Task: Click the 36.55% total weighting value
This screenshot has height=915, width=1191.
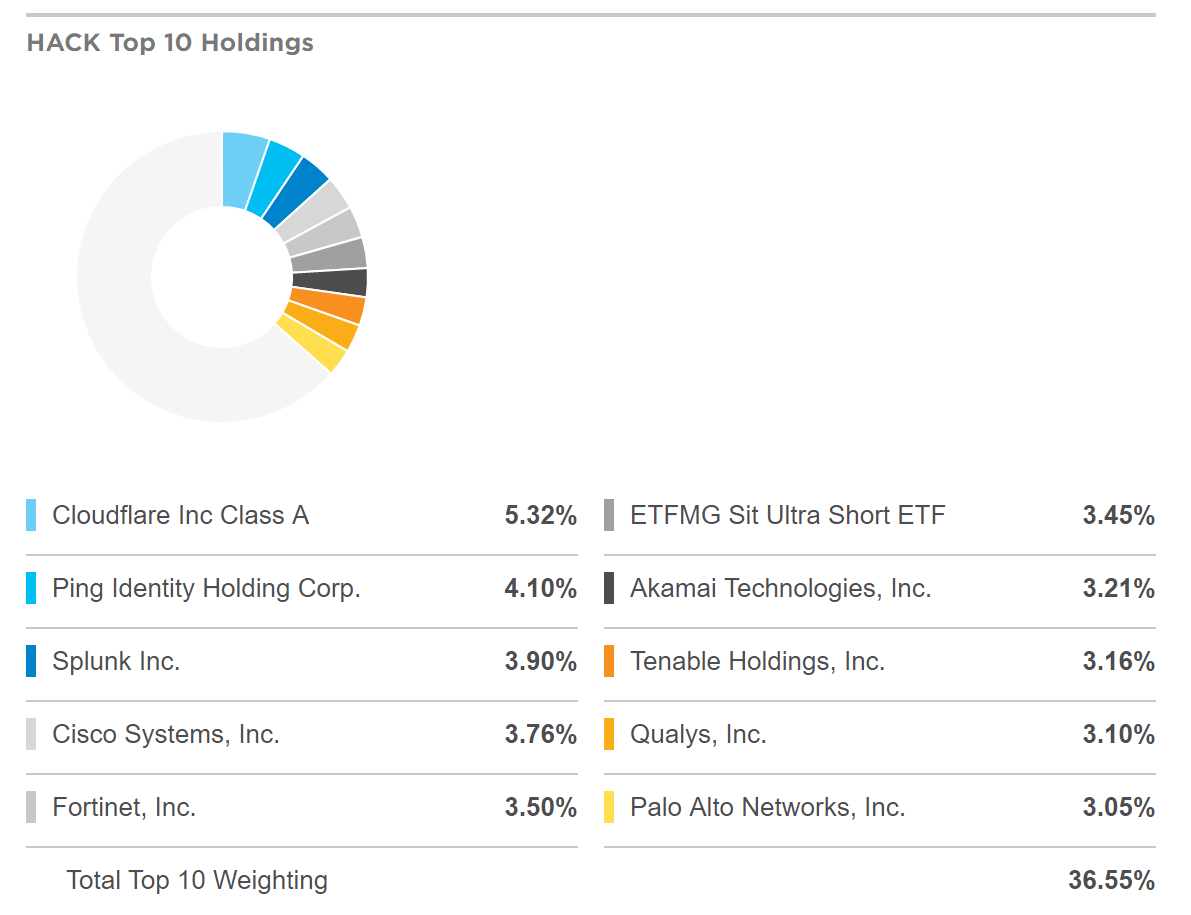Action: click(1112, 879)
